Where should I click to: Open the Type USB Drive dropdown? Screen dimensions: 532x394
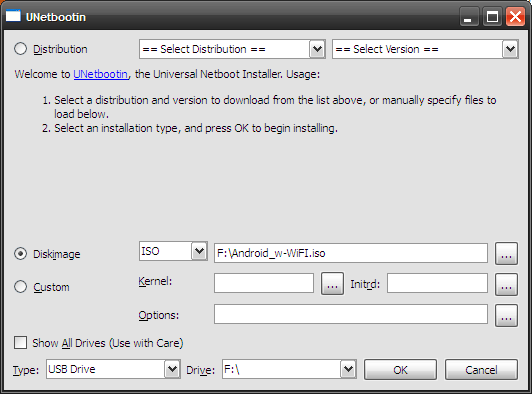(113, 369)
